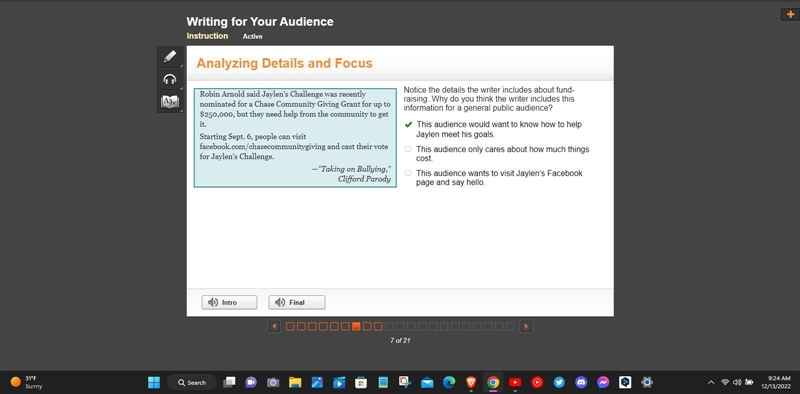Show hidden icons in the system tray
The image size is (800, 394).
click(x=711, y=382)
